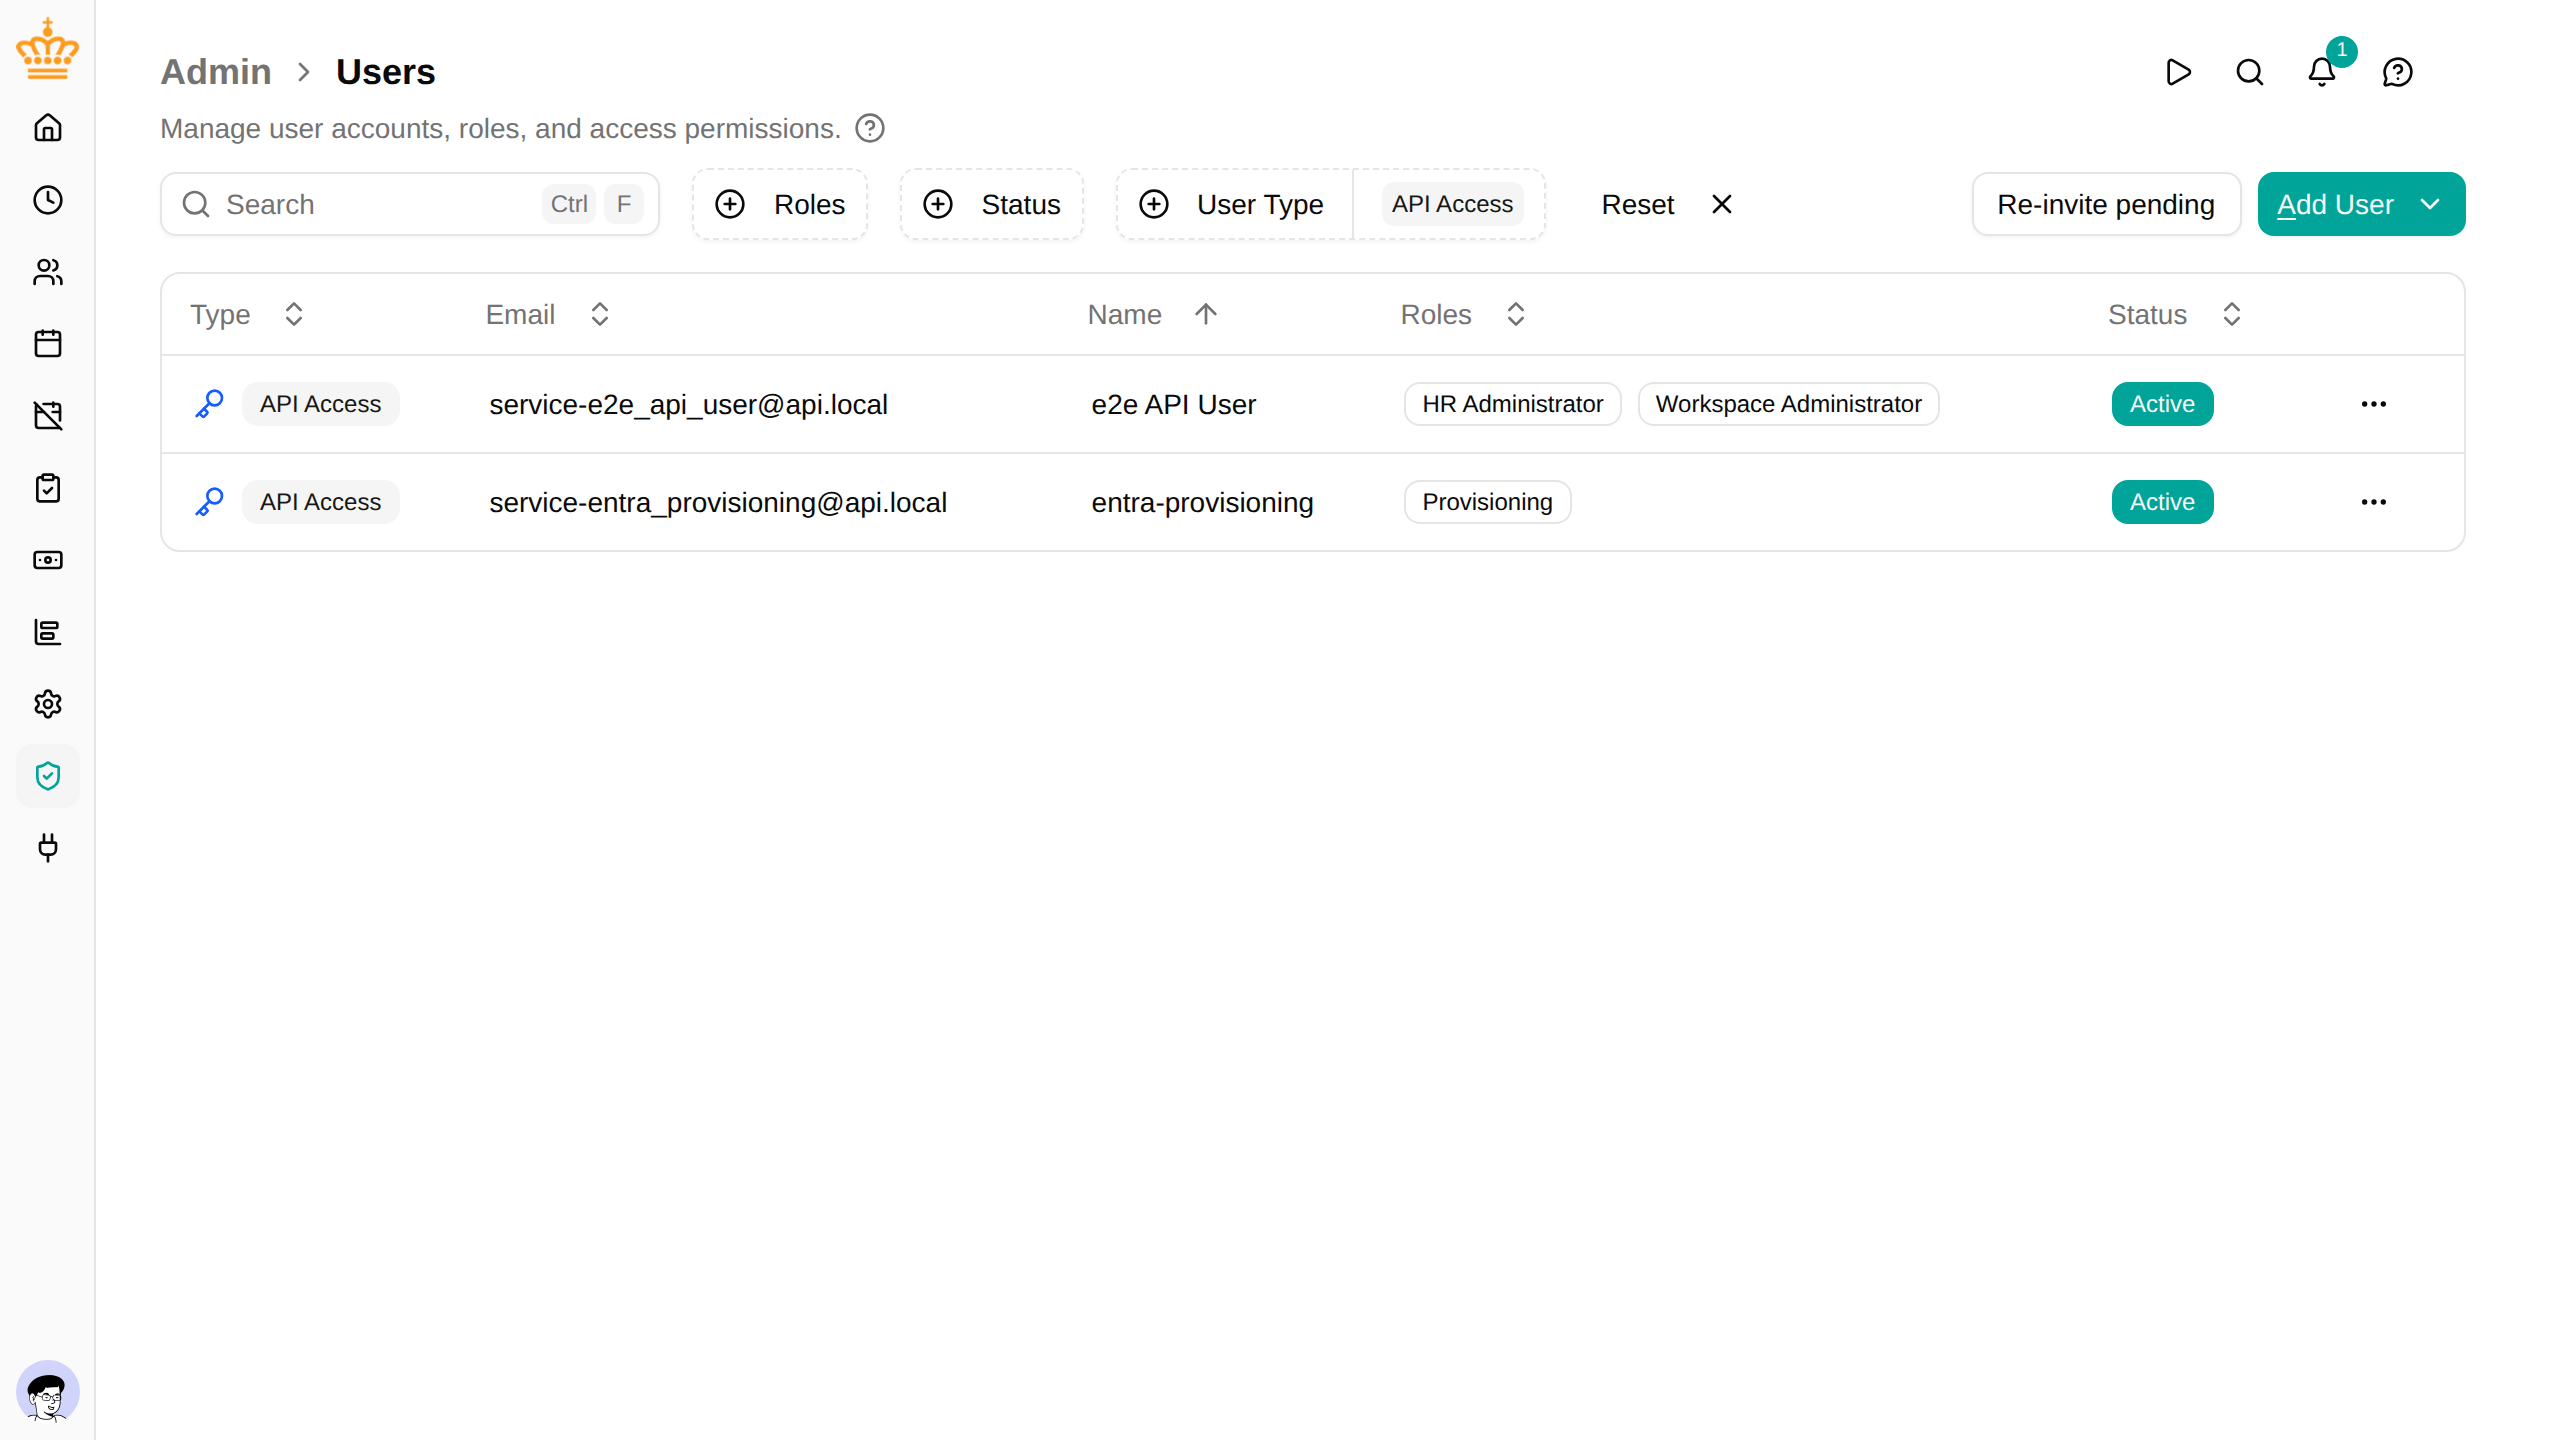The height and width of the screenshot is (1440, 2560).
Task: Open actions menu for e2e API User
Action: point(2374,404)
